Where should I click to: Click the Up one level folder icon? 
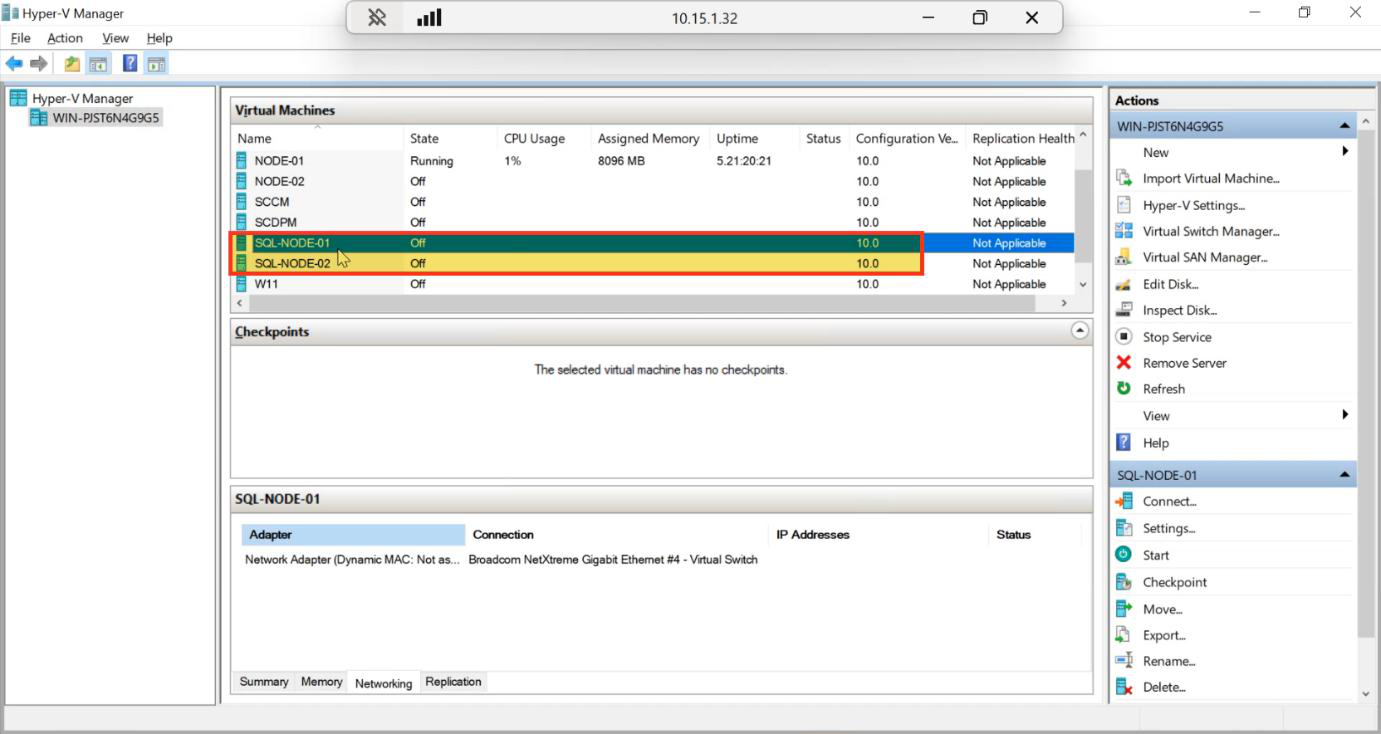coord(73,64)
